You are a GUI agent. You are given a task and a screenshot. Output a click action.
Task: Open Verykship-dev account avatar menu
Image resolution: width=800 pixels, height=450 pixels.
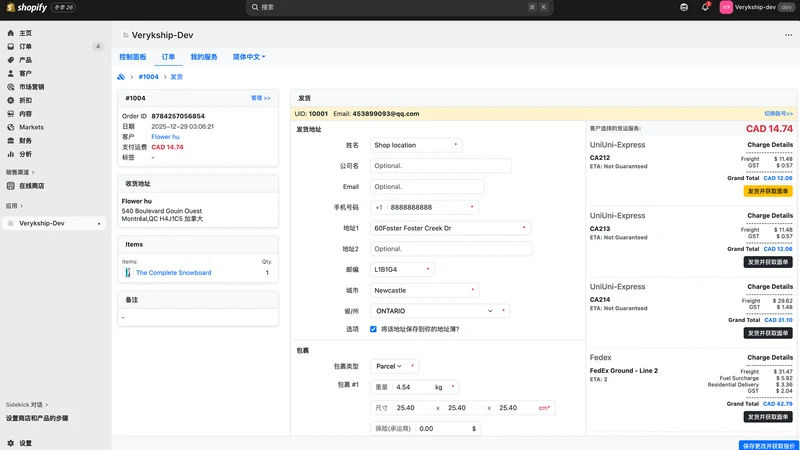726,7
